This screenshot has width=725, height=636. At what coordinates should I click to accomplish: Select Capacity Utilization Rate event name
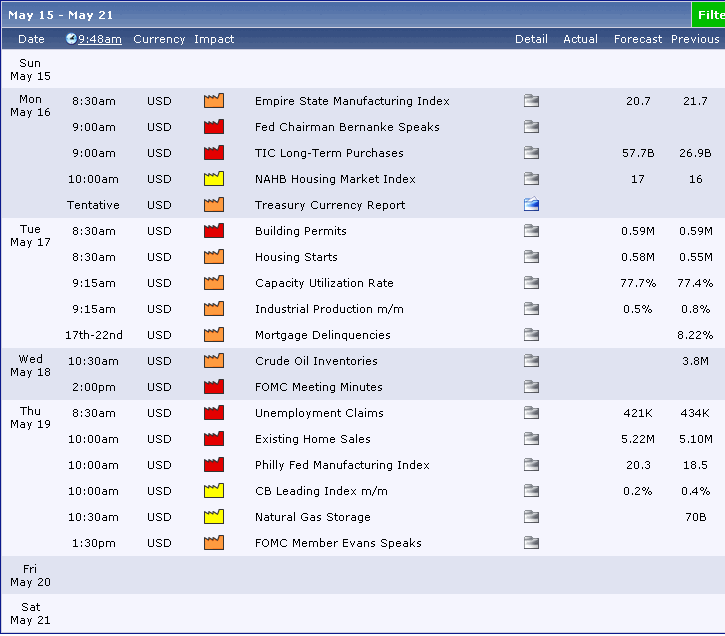pyautogui.click(x=324, y=283)
